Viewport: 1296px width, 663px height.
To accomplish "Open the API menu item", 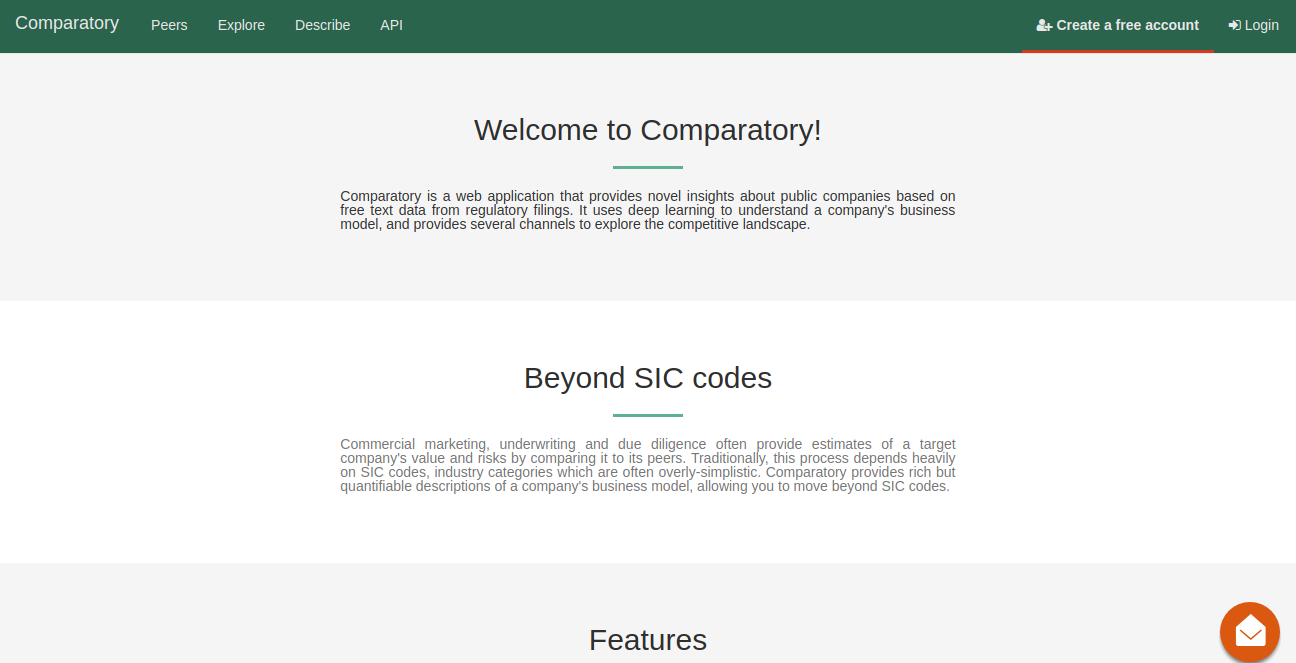I will coord(391,25).
